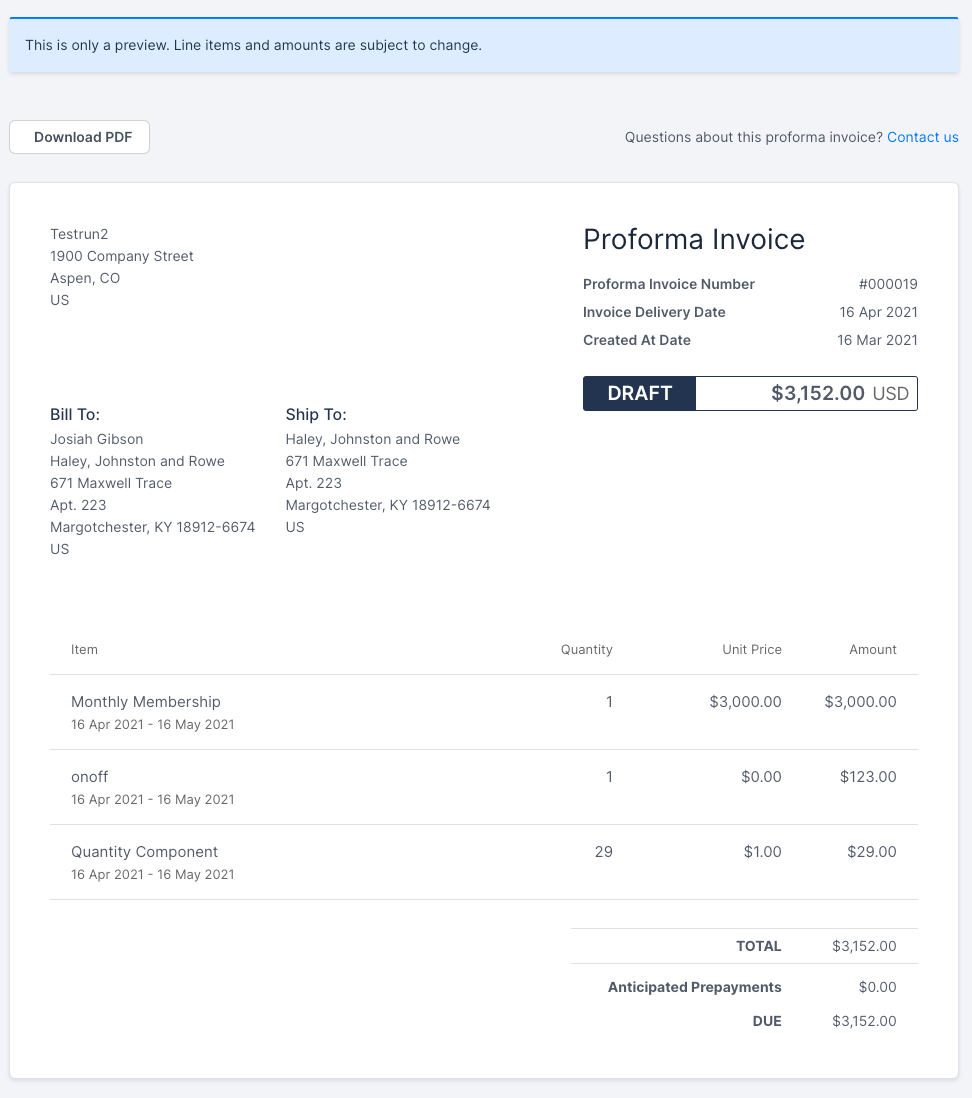
Task: Click the onoff line item name
Action: 90,777
